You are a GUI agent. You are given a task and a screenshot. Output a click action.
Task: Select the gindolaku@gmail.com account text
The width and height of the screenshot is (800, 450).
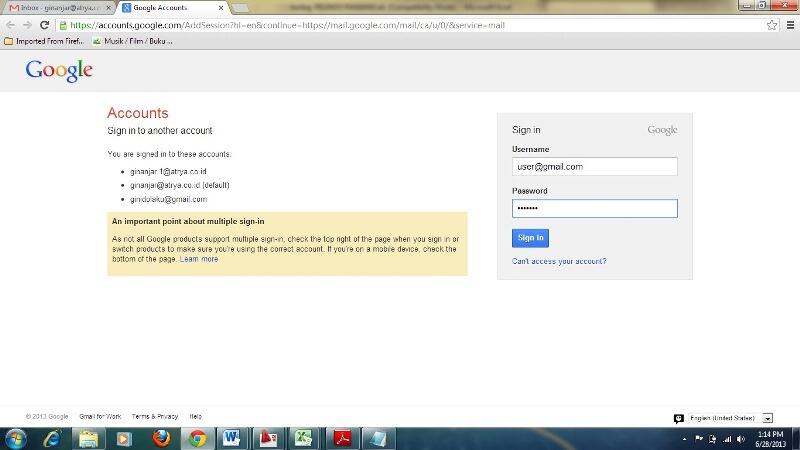point(168,199)
